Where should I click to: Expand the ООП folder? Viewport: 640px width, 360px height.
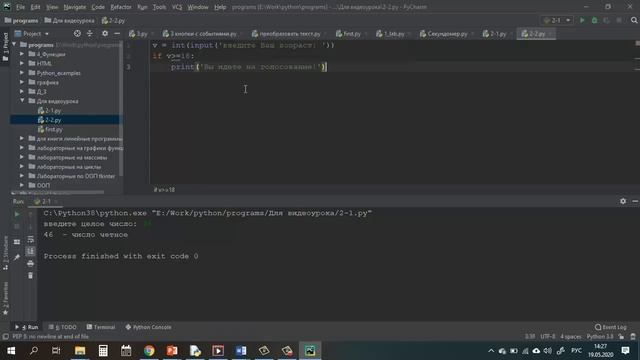point(22,185)
